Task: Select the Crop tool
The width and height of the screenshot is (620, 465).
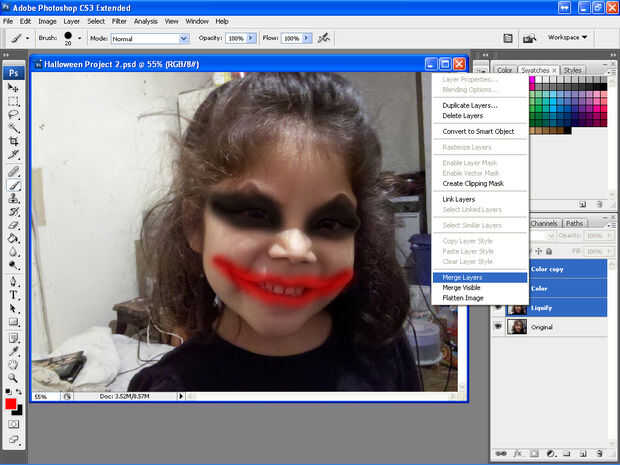Action: [x=13, y=141]
